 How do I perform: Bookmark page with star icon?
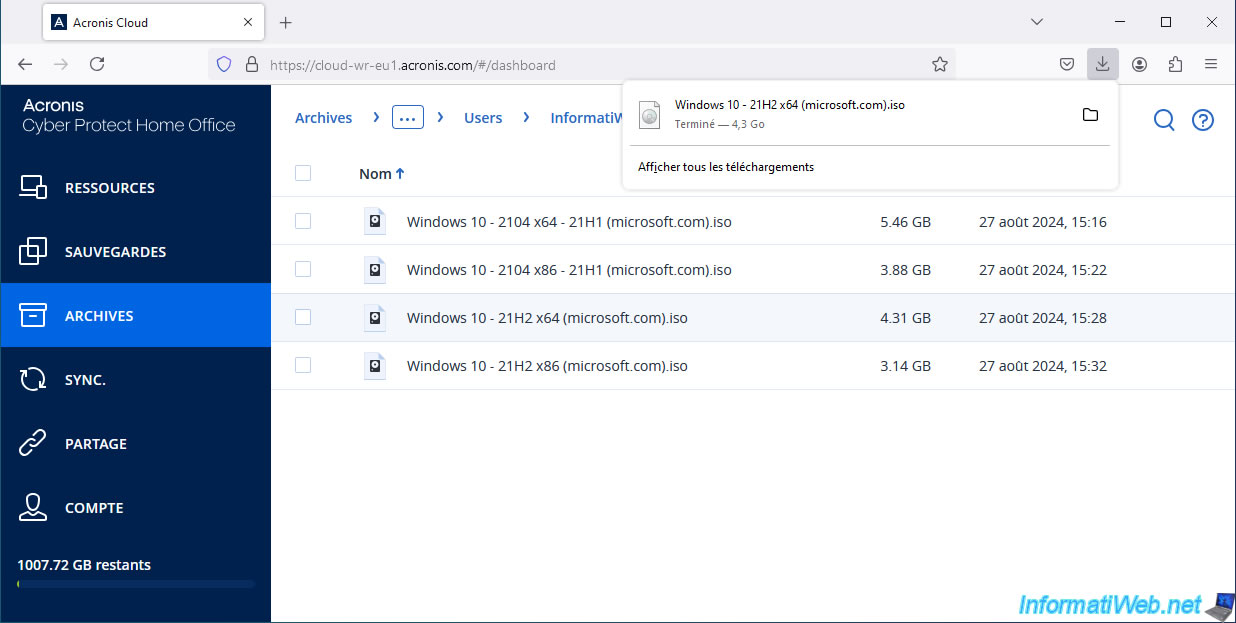[x=940, y=64]
